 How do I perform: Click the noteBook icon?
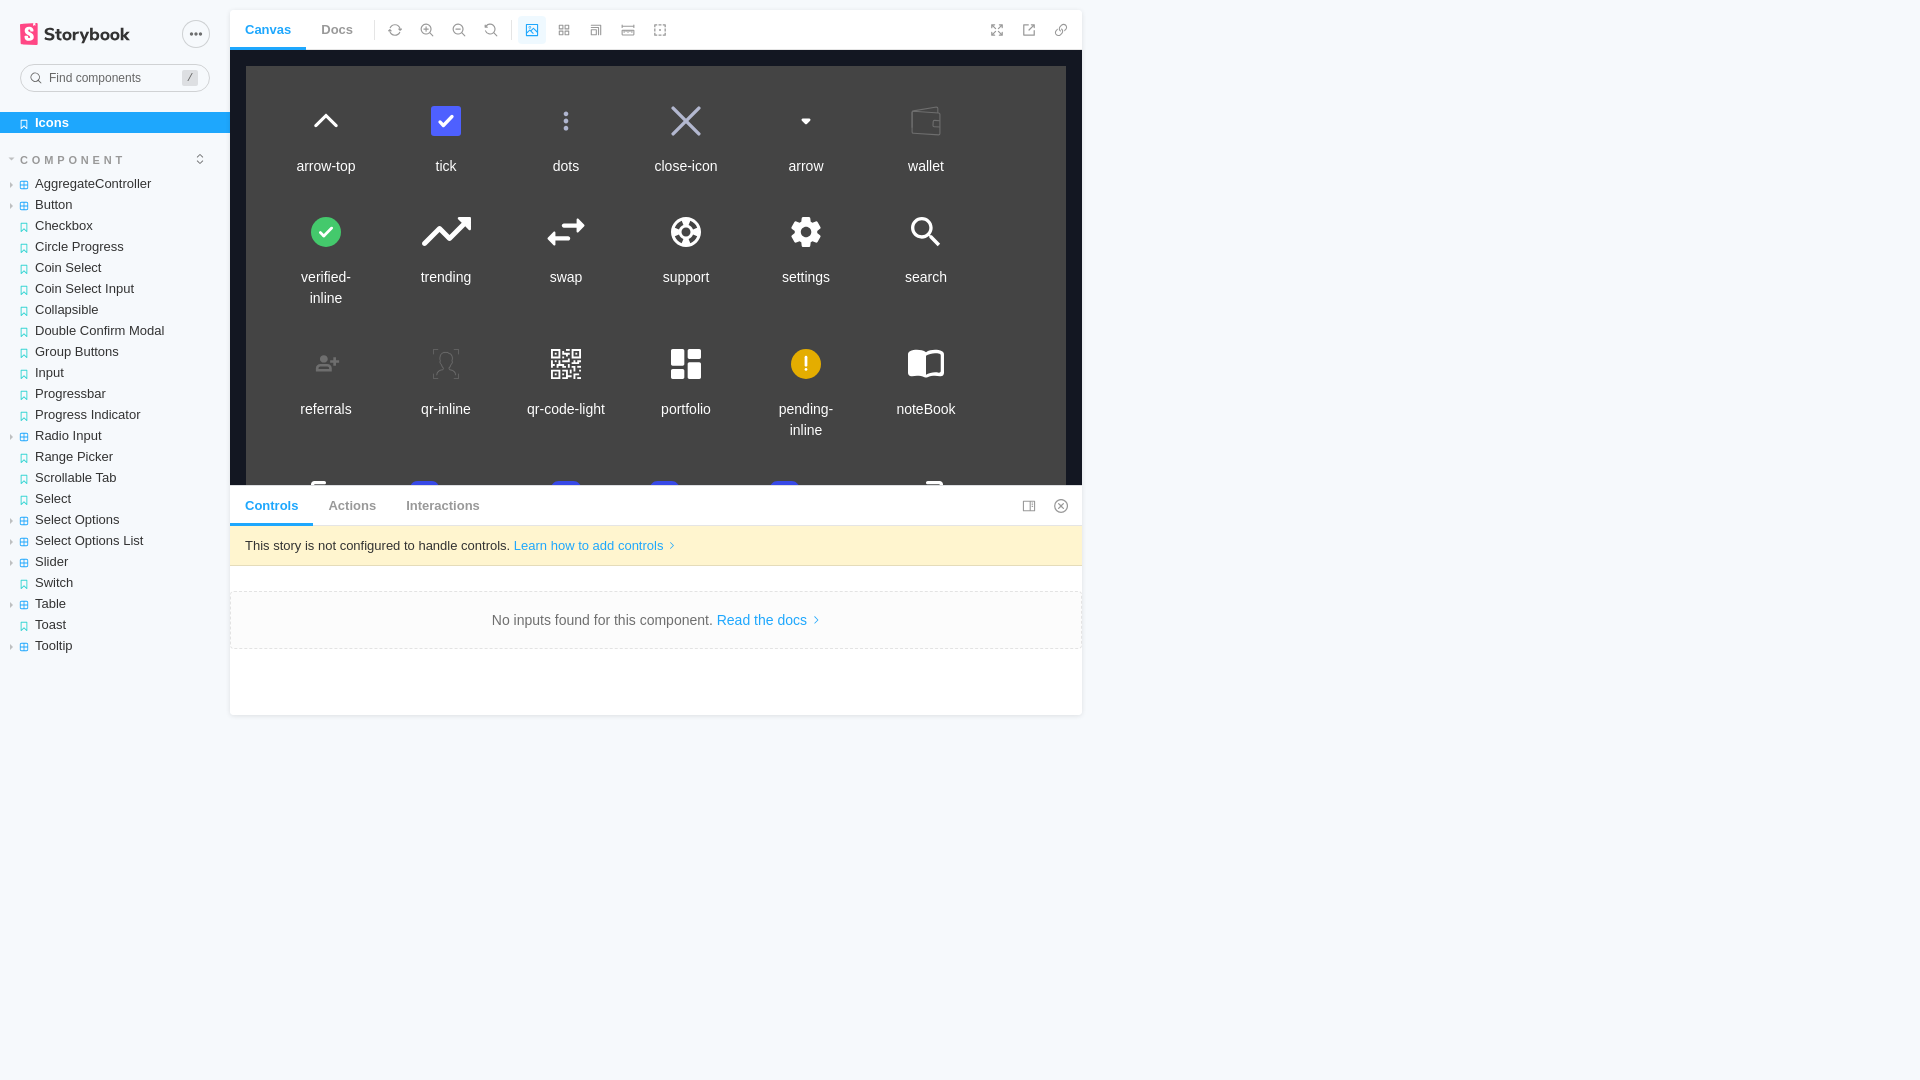click(926, 364)
